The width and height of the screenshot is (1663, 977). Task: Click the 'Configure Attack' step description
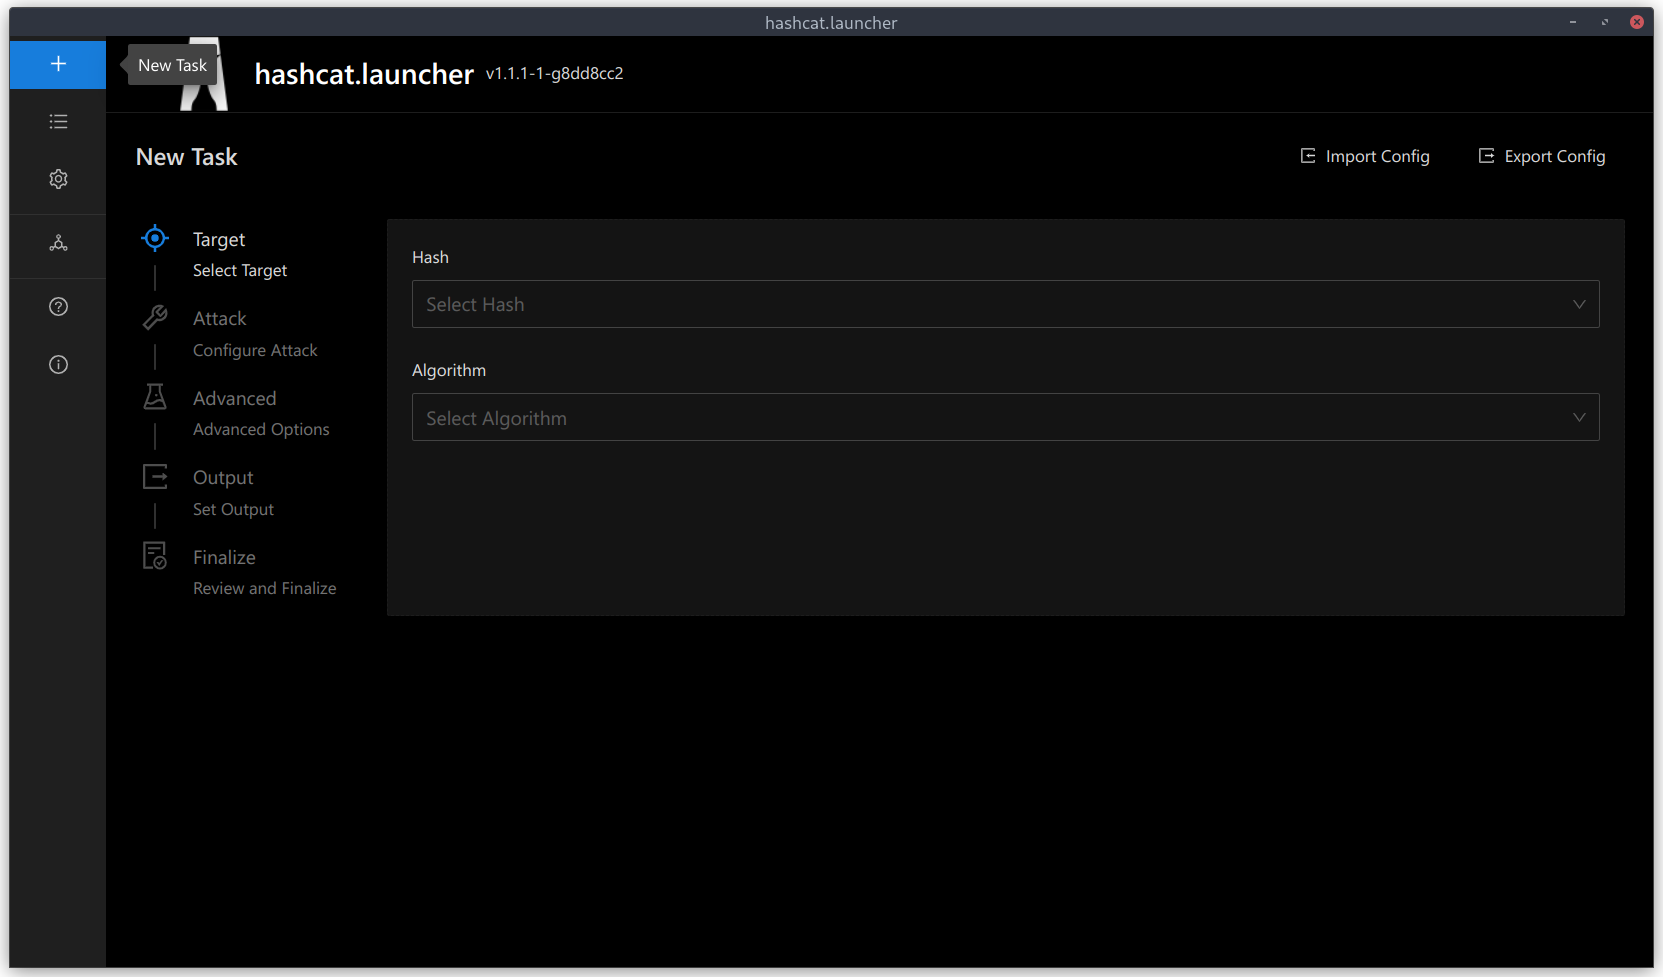(x=255, y=350)
